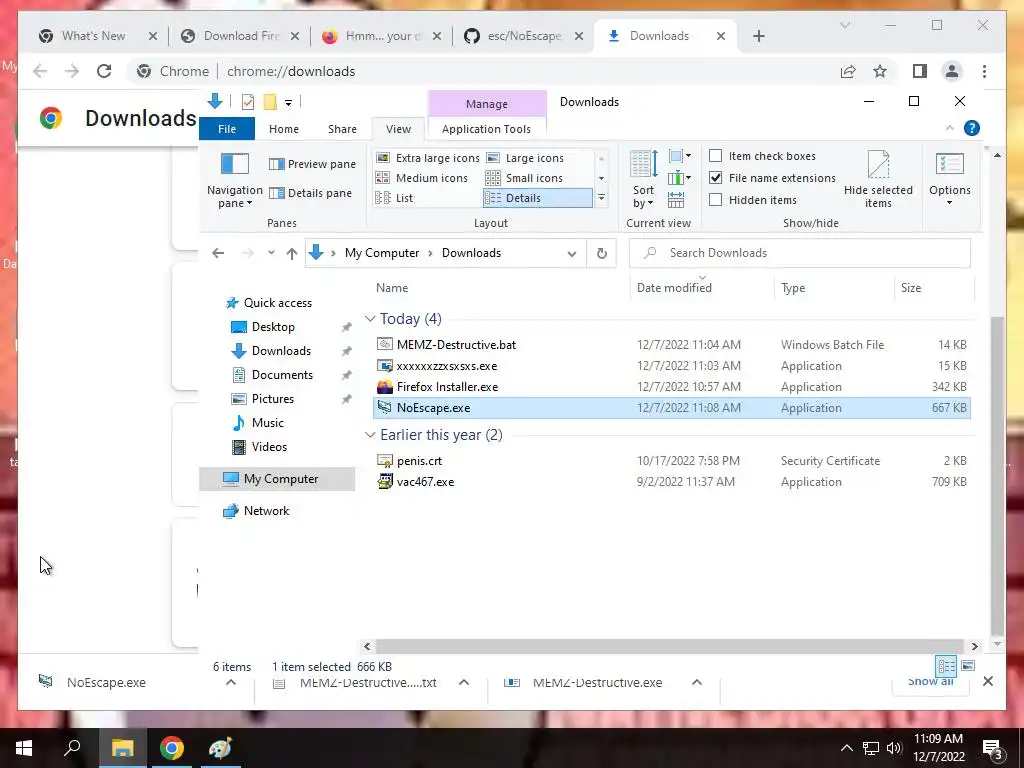Open Chrome side panel icon

(x=920, y=71)
